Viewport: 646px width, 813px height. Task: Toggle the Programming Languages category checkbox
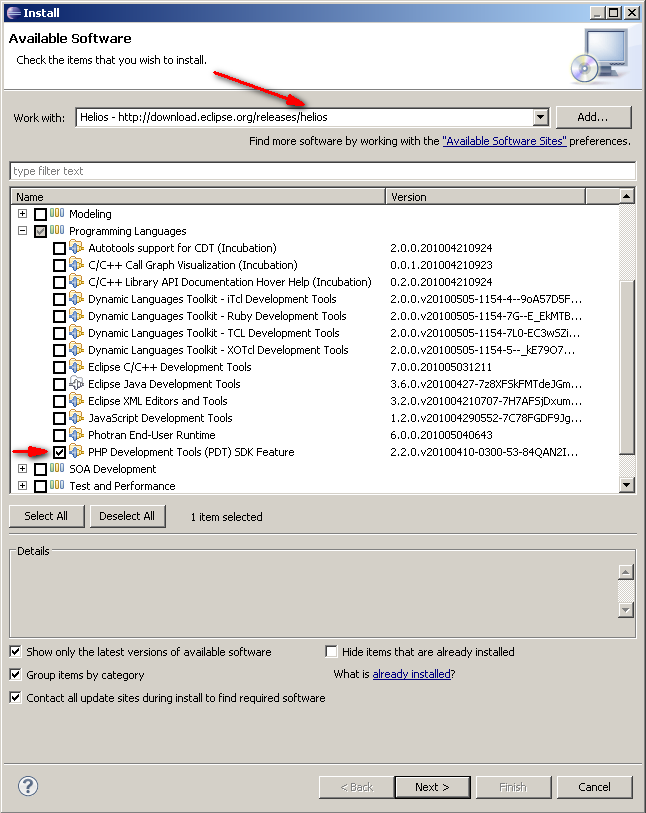coord(40,231)
